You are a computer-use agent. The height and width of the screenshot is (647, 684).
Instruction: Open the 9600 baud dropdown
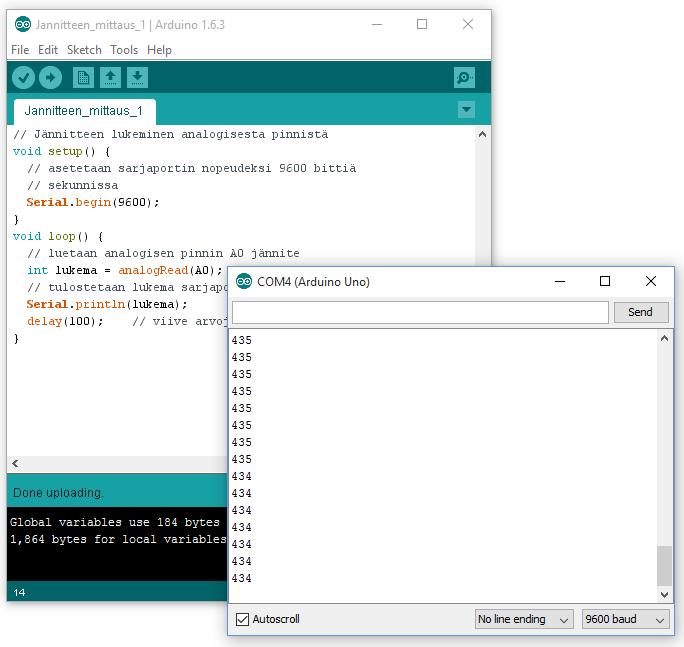(x=625, y=619)
